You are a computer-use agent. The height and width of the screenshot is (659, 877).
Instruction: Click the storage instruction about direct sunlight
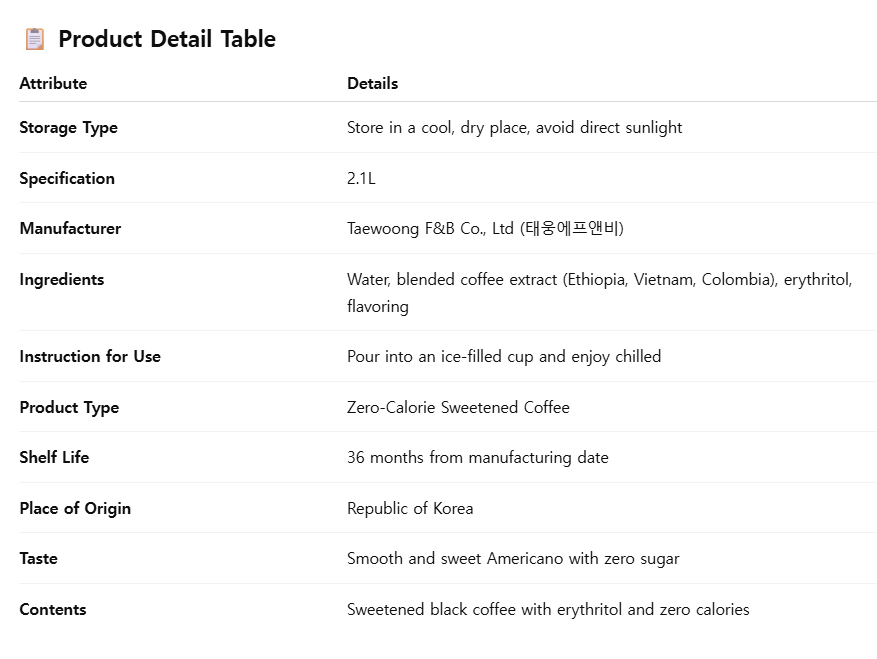[514, 128]
